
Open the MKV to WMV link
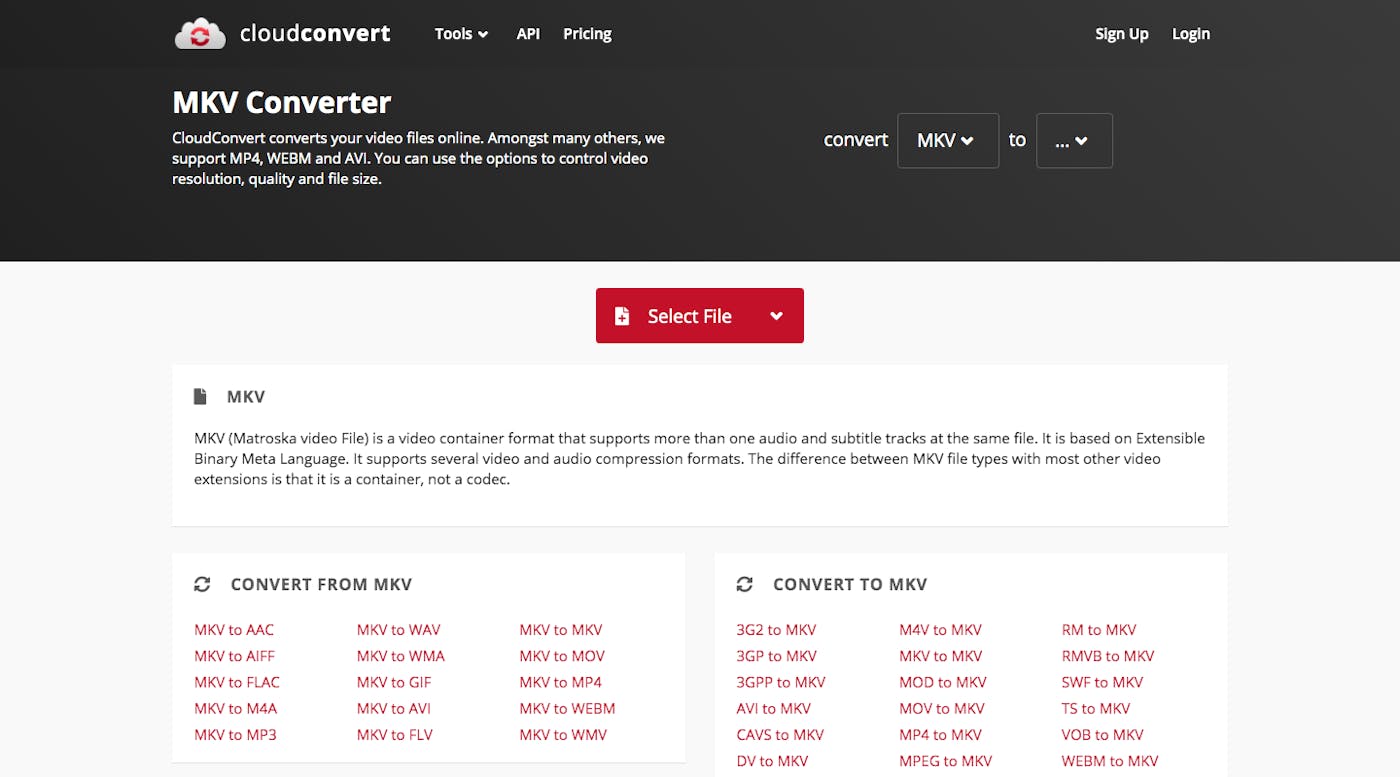click(563, 735)
